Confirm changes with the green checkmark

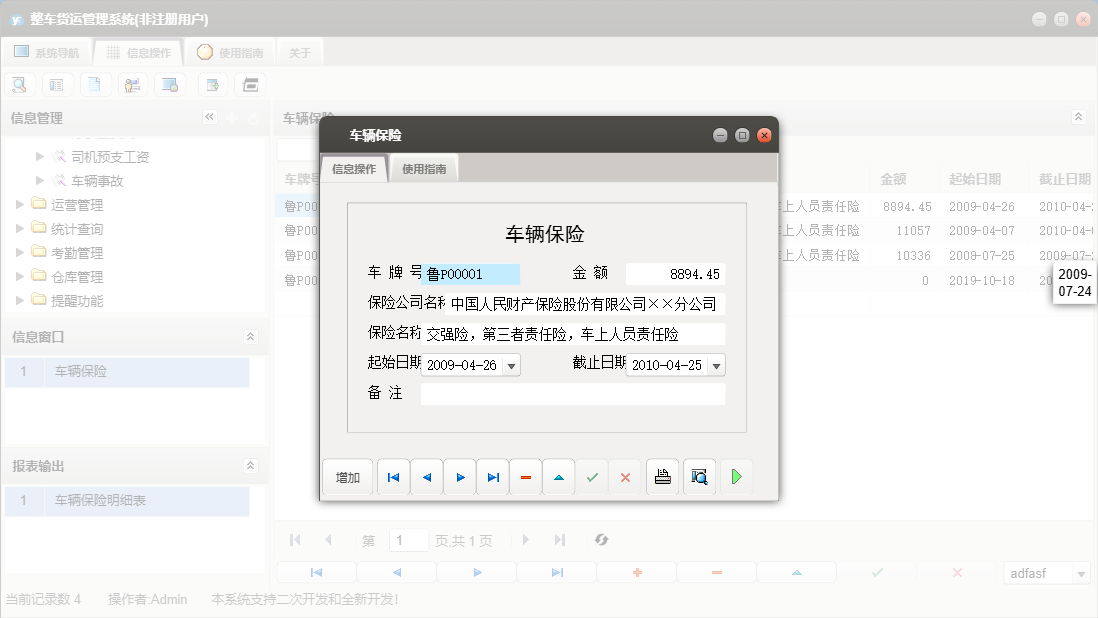tap(592, 477)
